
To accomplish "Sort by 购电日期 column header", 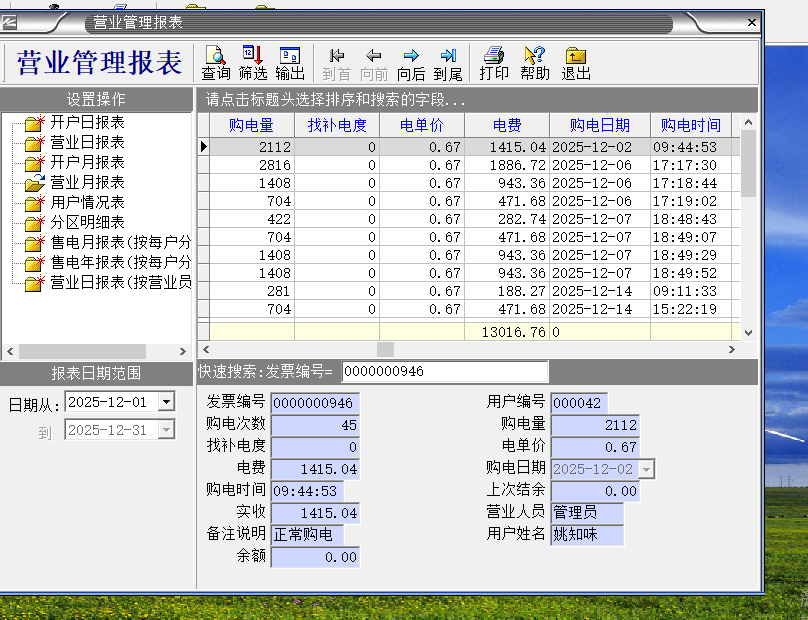I will click(x=600, y=125).
